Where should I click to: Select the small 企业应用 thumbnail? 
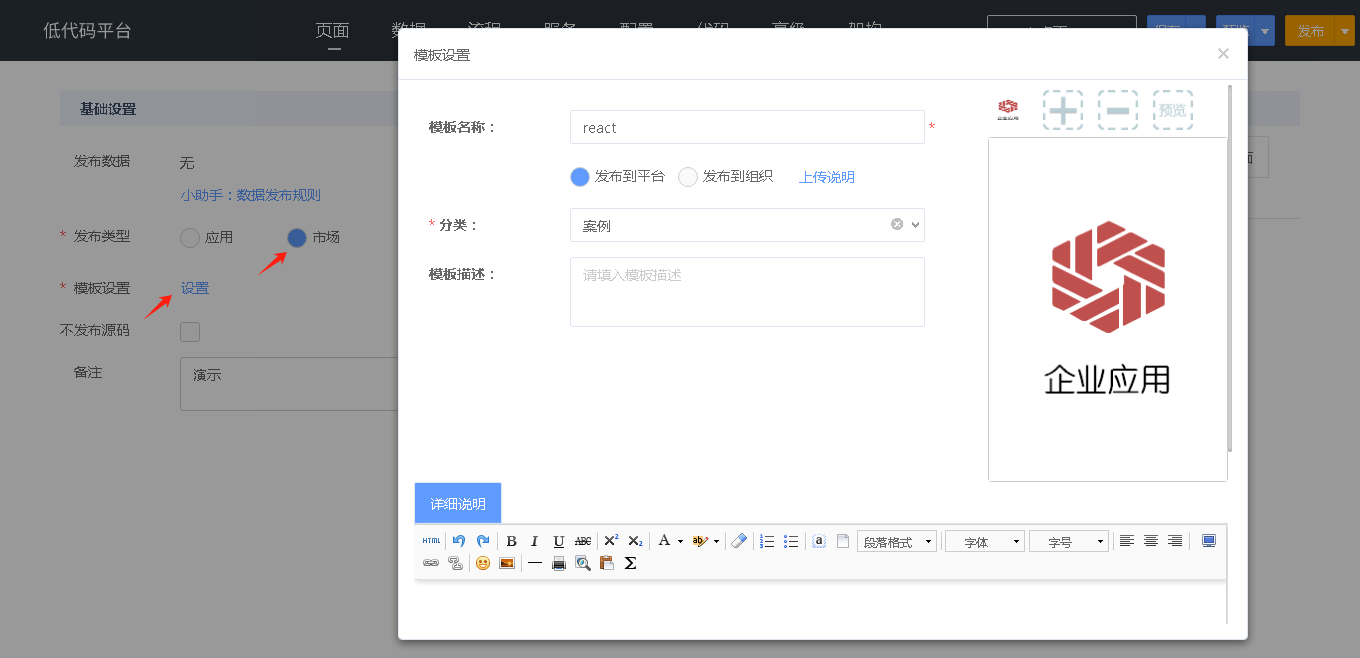1008,110
